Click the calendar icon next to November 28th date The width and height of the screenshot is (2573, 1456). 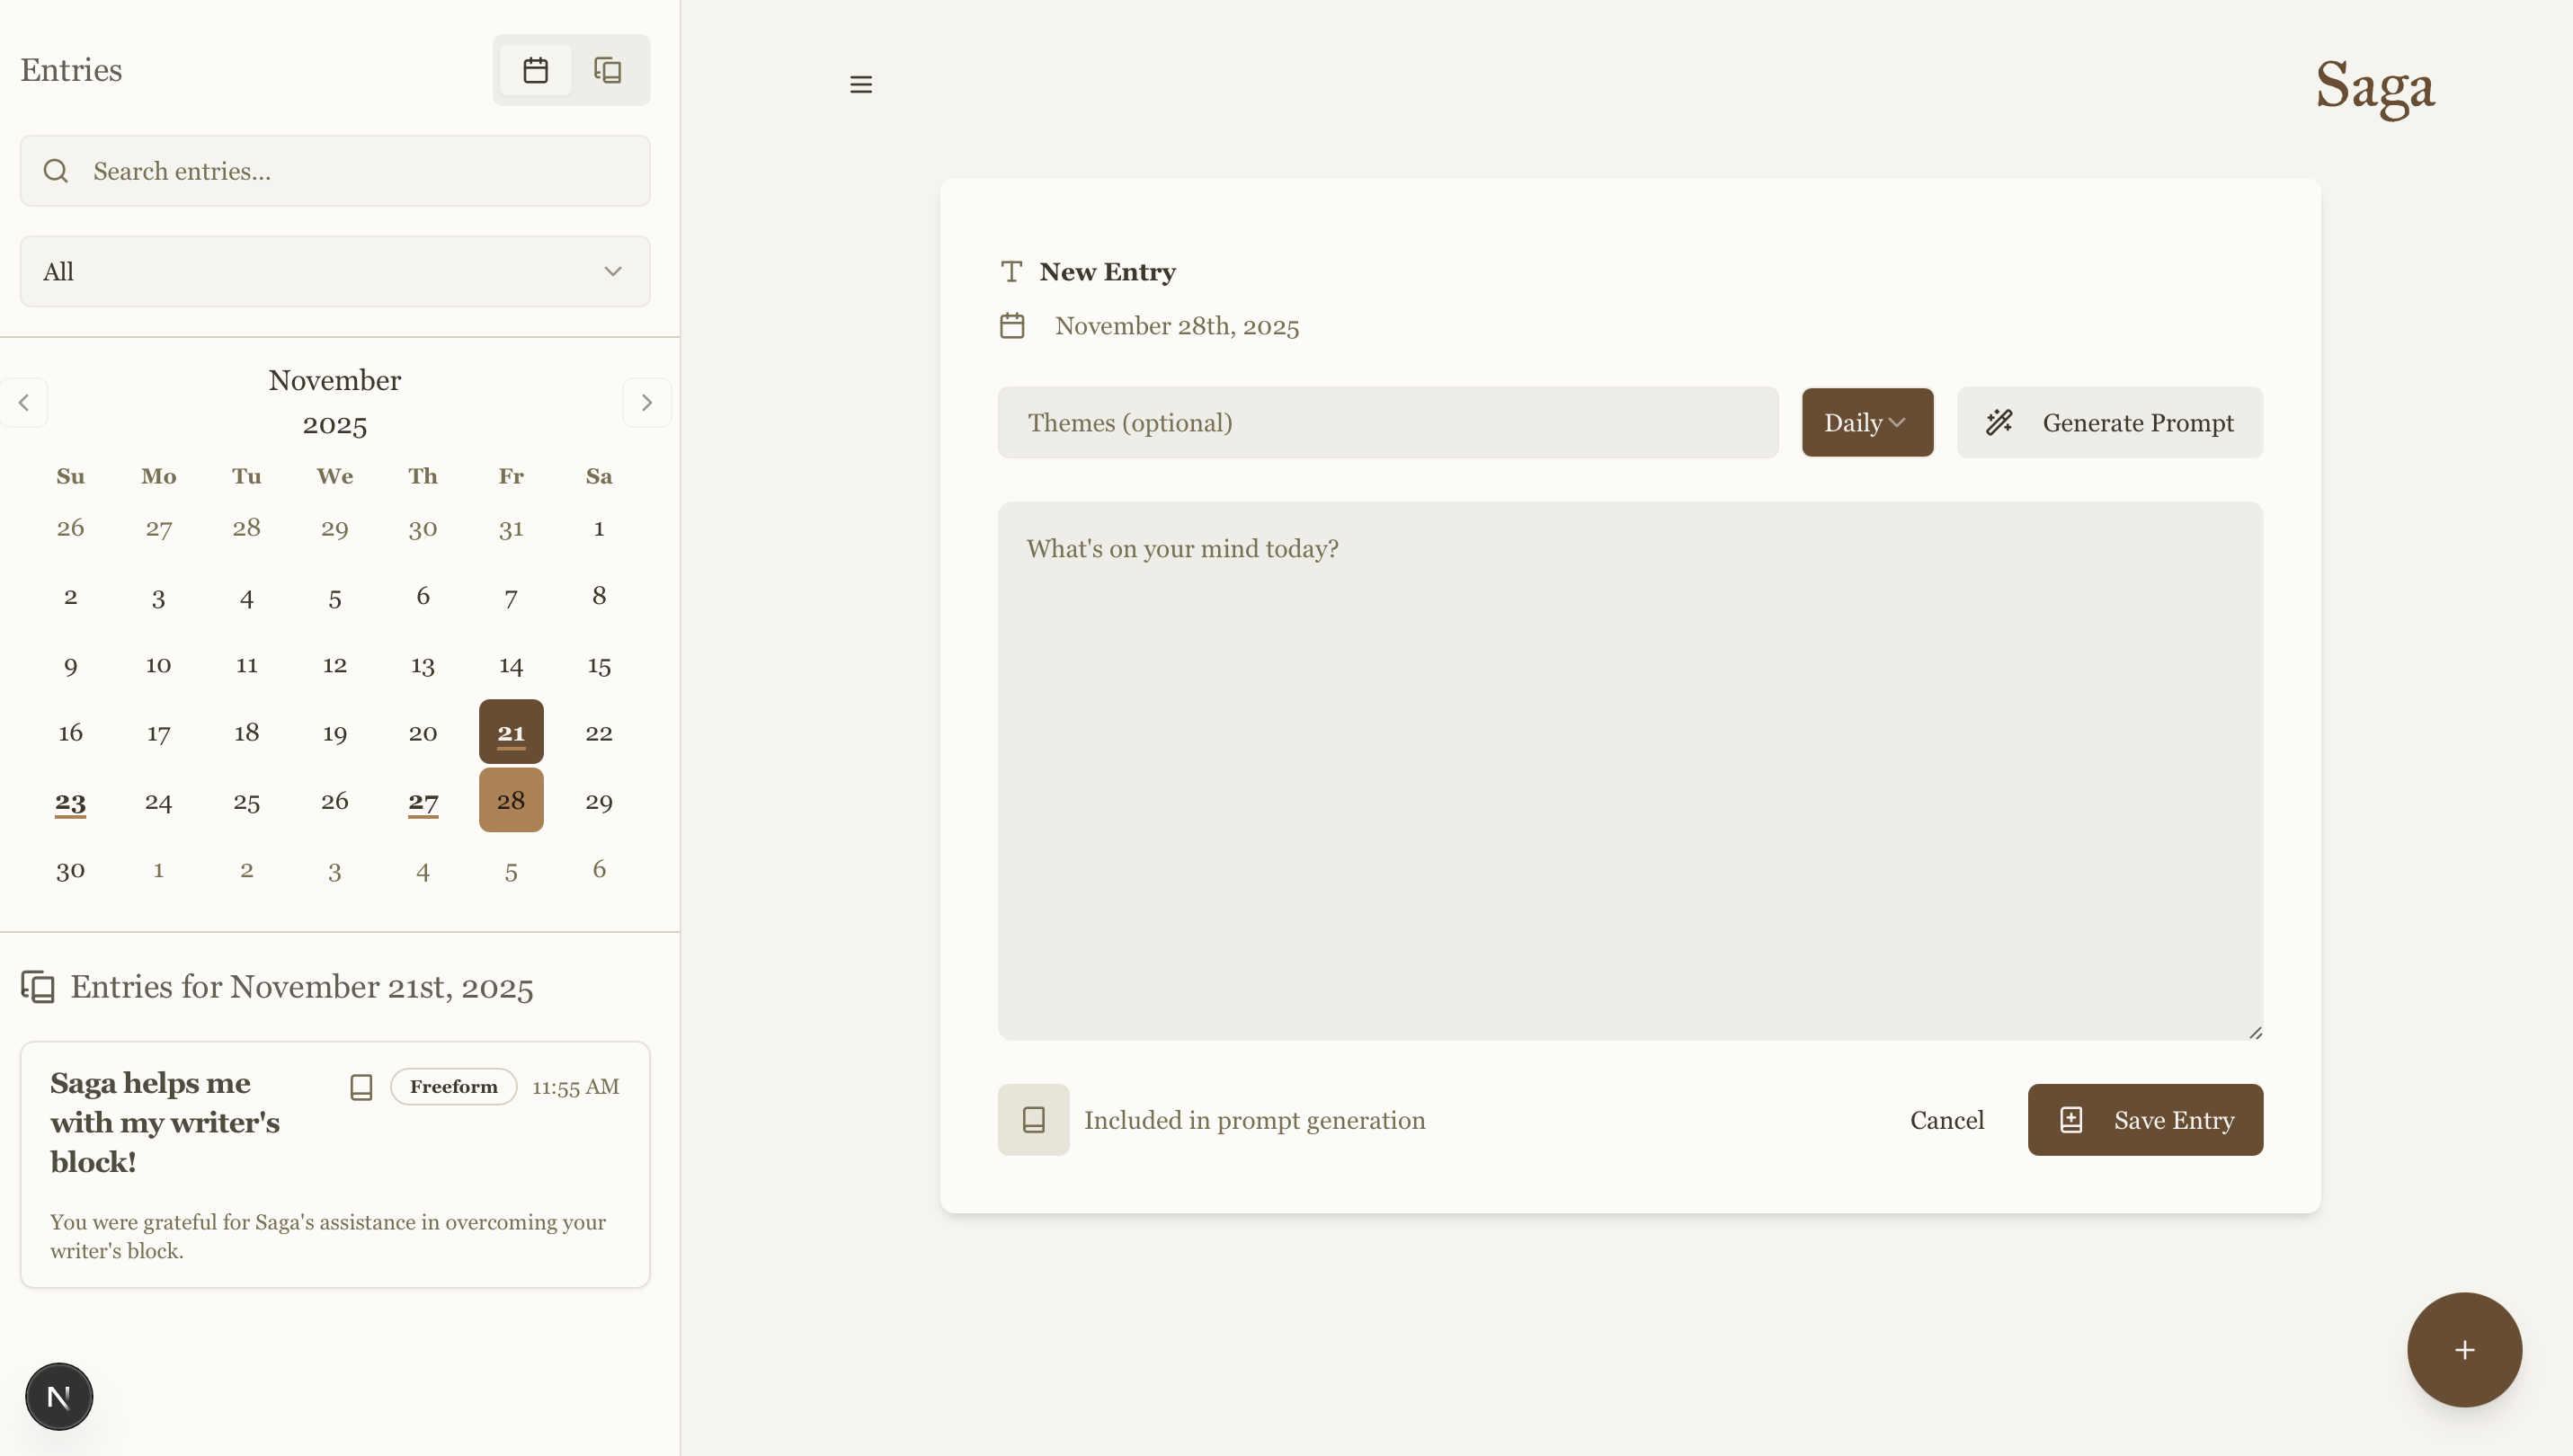[1012, 325]
